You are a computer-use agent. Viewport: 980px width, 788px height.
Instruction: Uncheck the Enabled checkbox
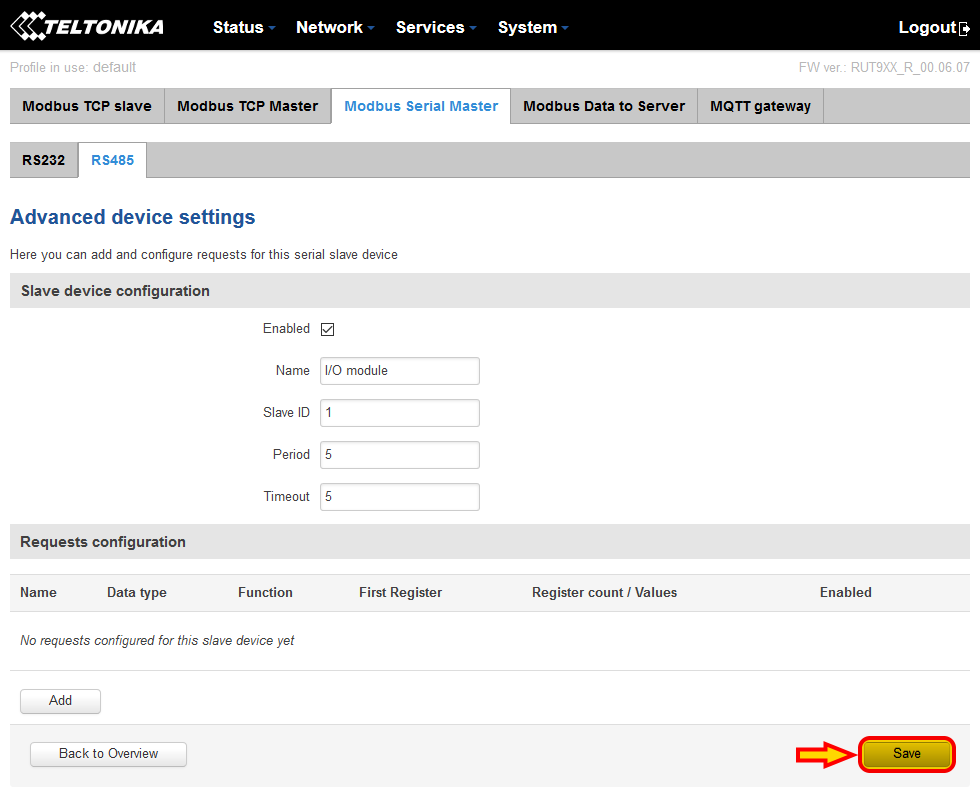coord(327,329)
